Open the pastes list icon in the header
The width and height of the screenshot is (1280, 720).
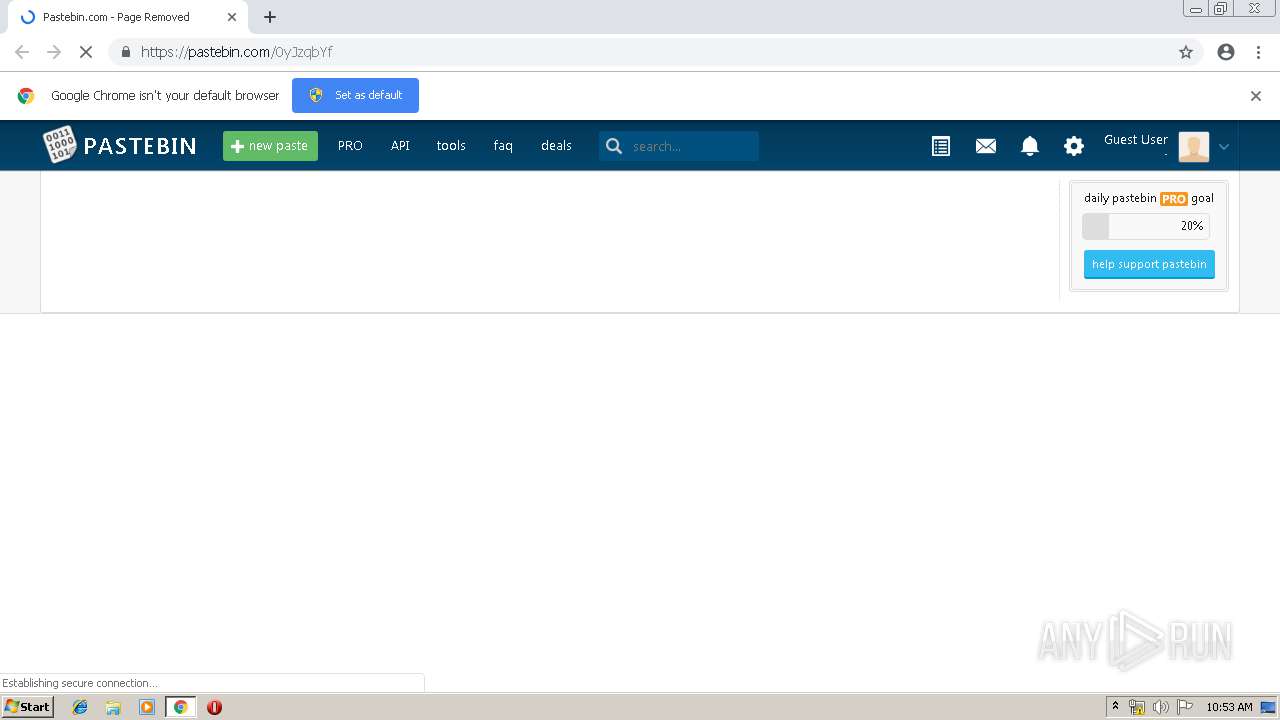point(941,146)
